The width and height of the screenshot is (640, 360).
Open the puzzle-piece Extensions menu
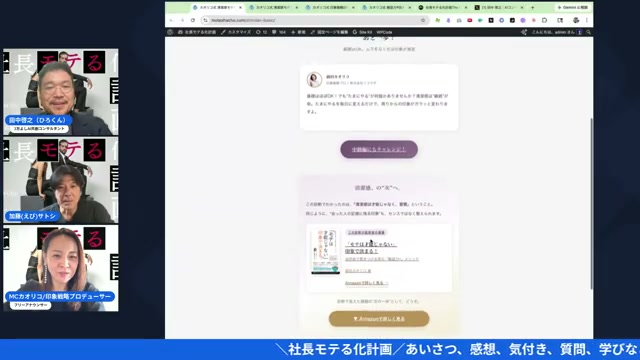pos(544,20)
